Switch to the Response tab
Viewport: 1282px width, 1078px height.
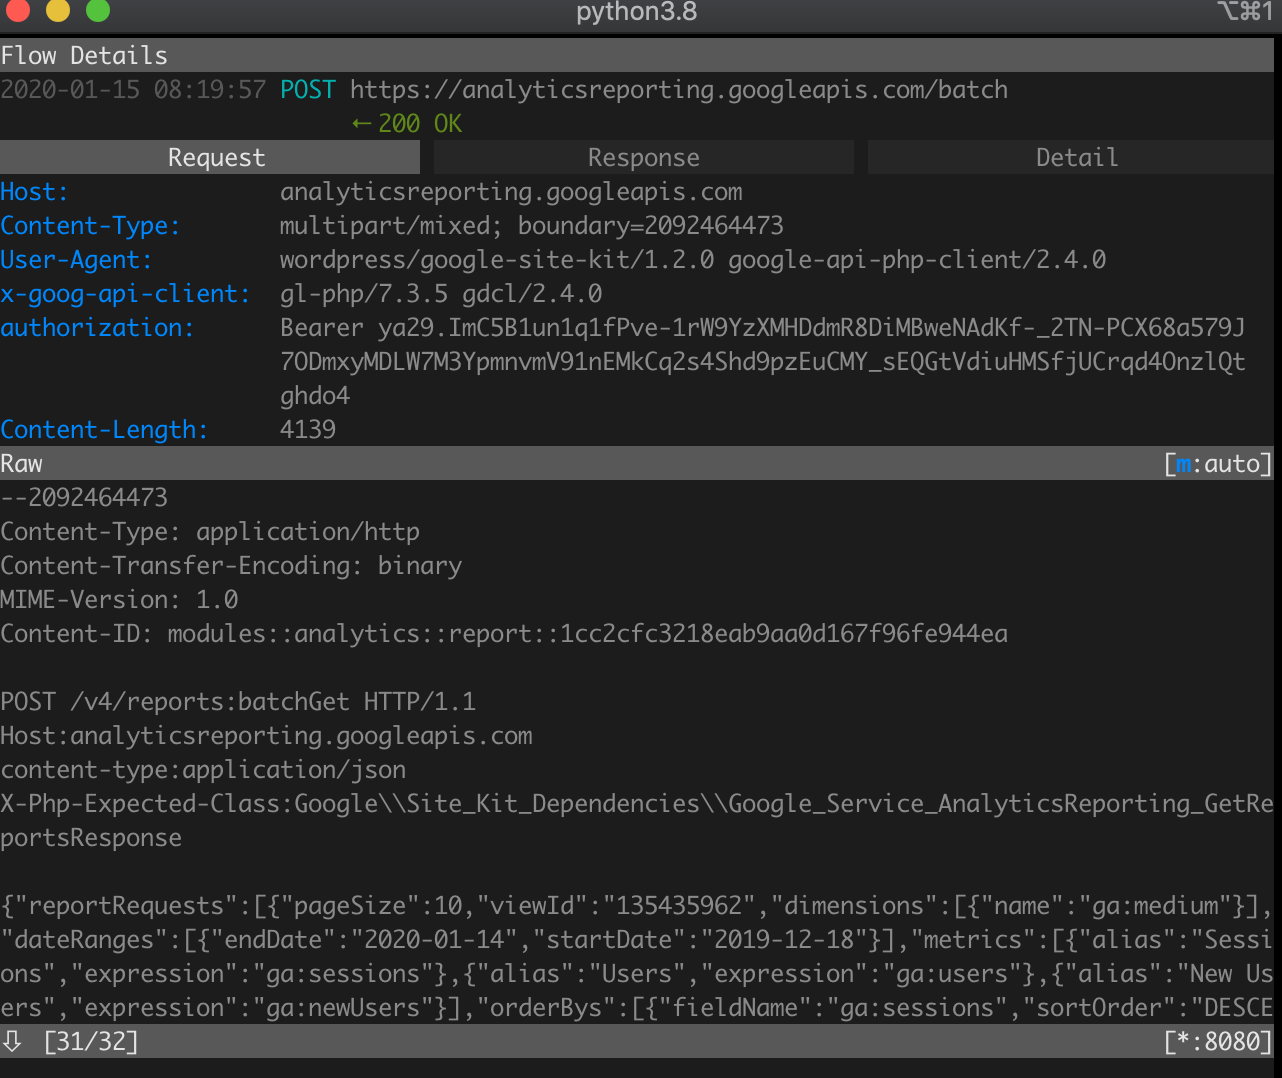pyautogui.click(x=643, y=158)
